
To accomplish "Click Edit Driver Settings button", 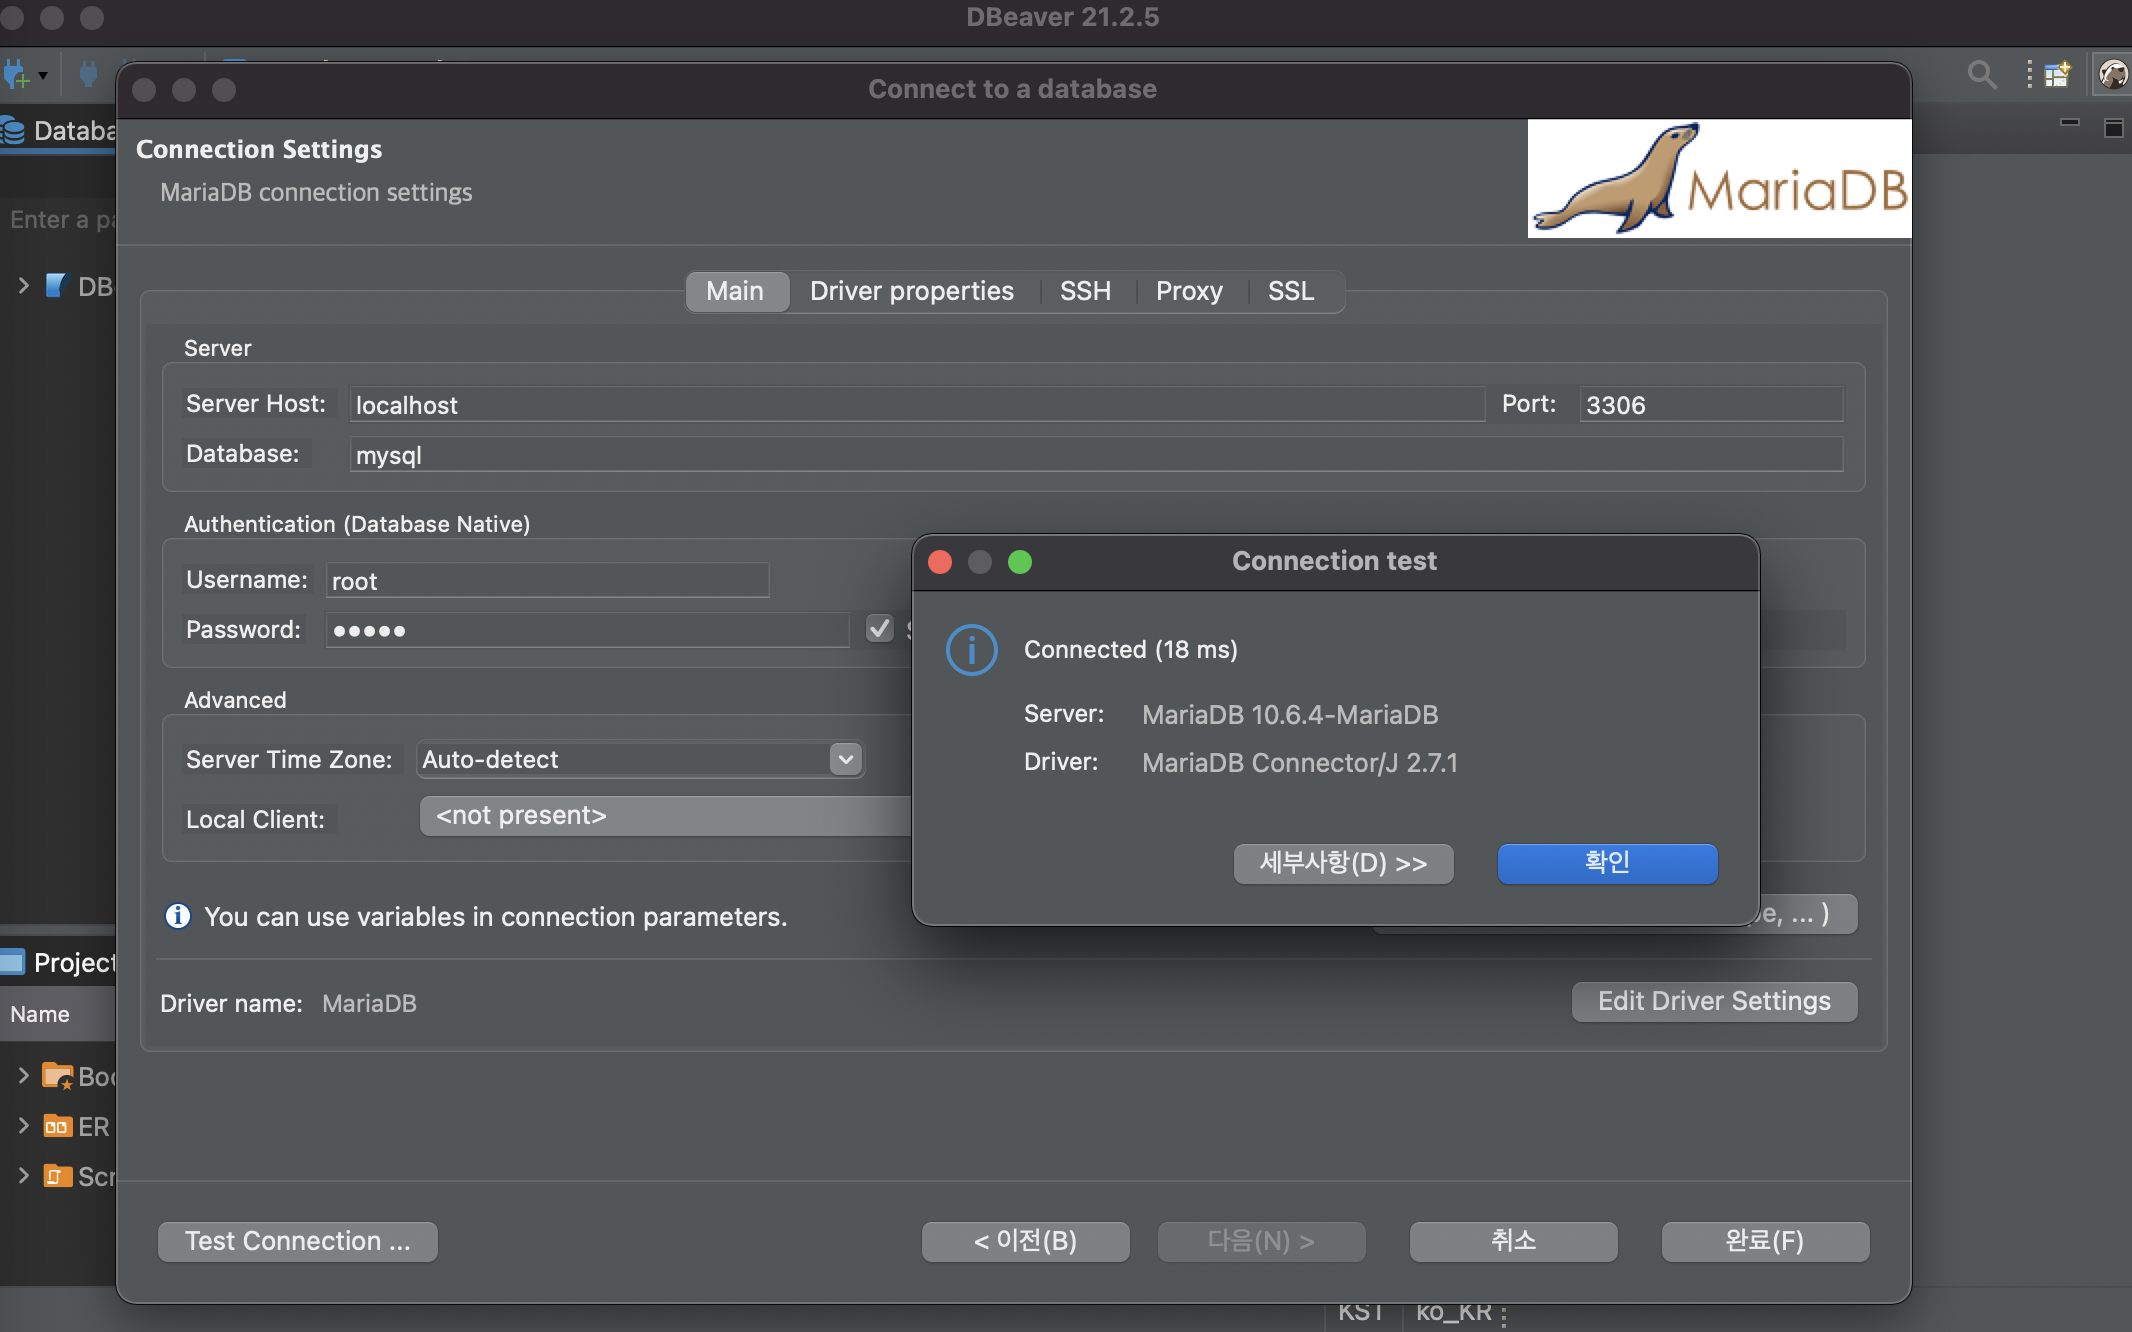I will point(1715,1002).
